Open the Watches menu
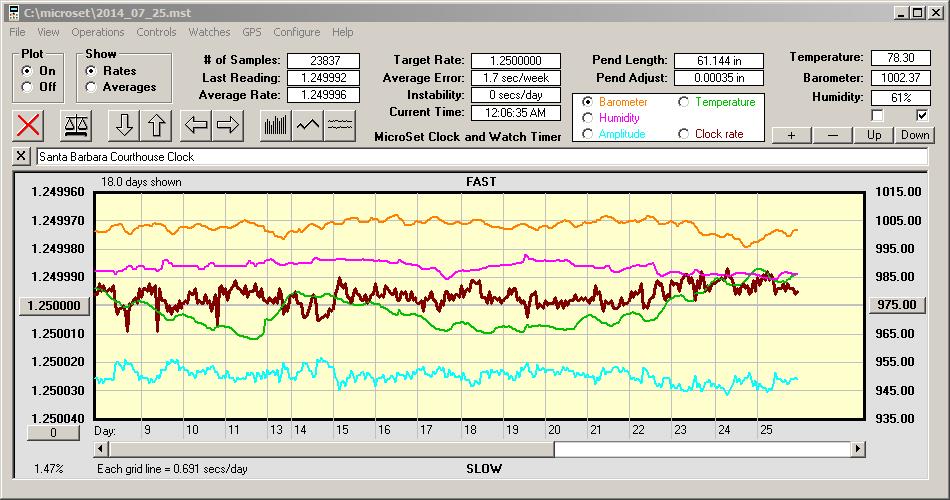Viewport: 950px width, 500px height. (209, 32)
